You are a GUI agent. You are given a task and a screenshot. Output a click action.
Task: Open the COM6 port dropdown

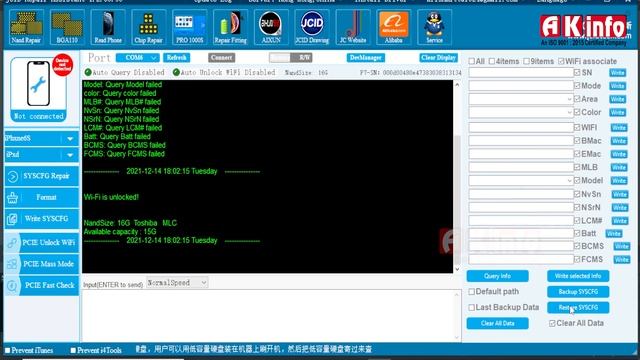pyautogui.click(x=138, y=58)
